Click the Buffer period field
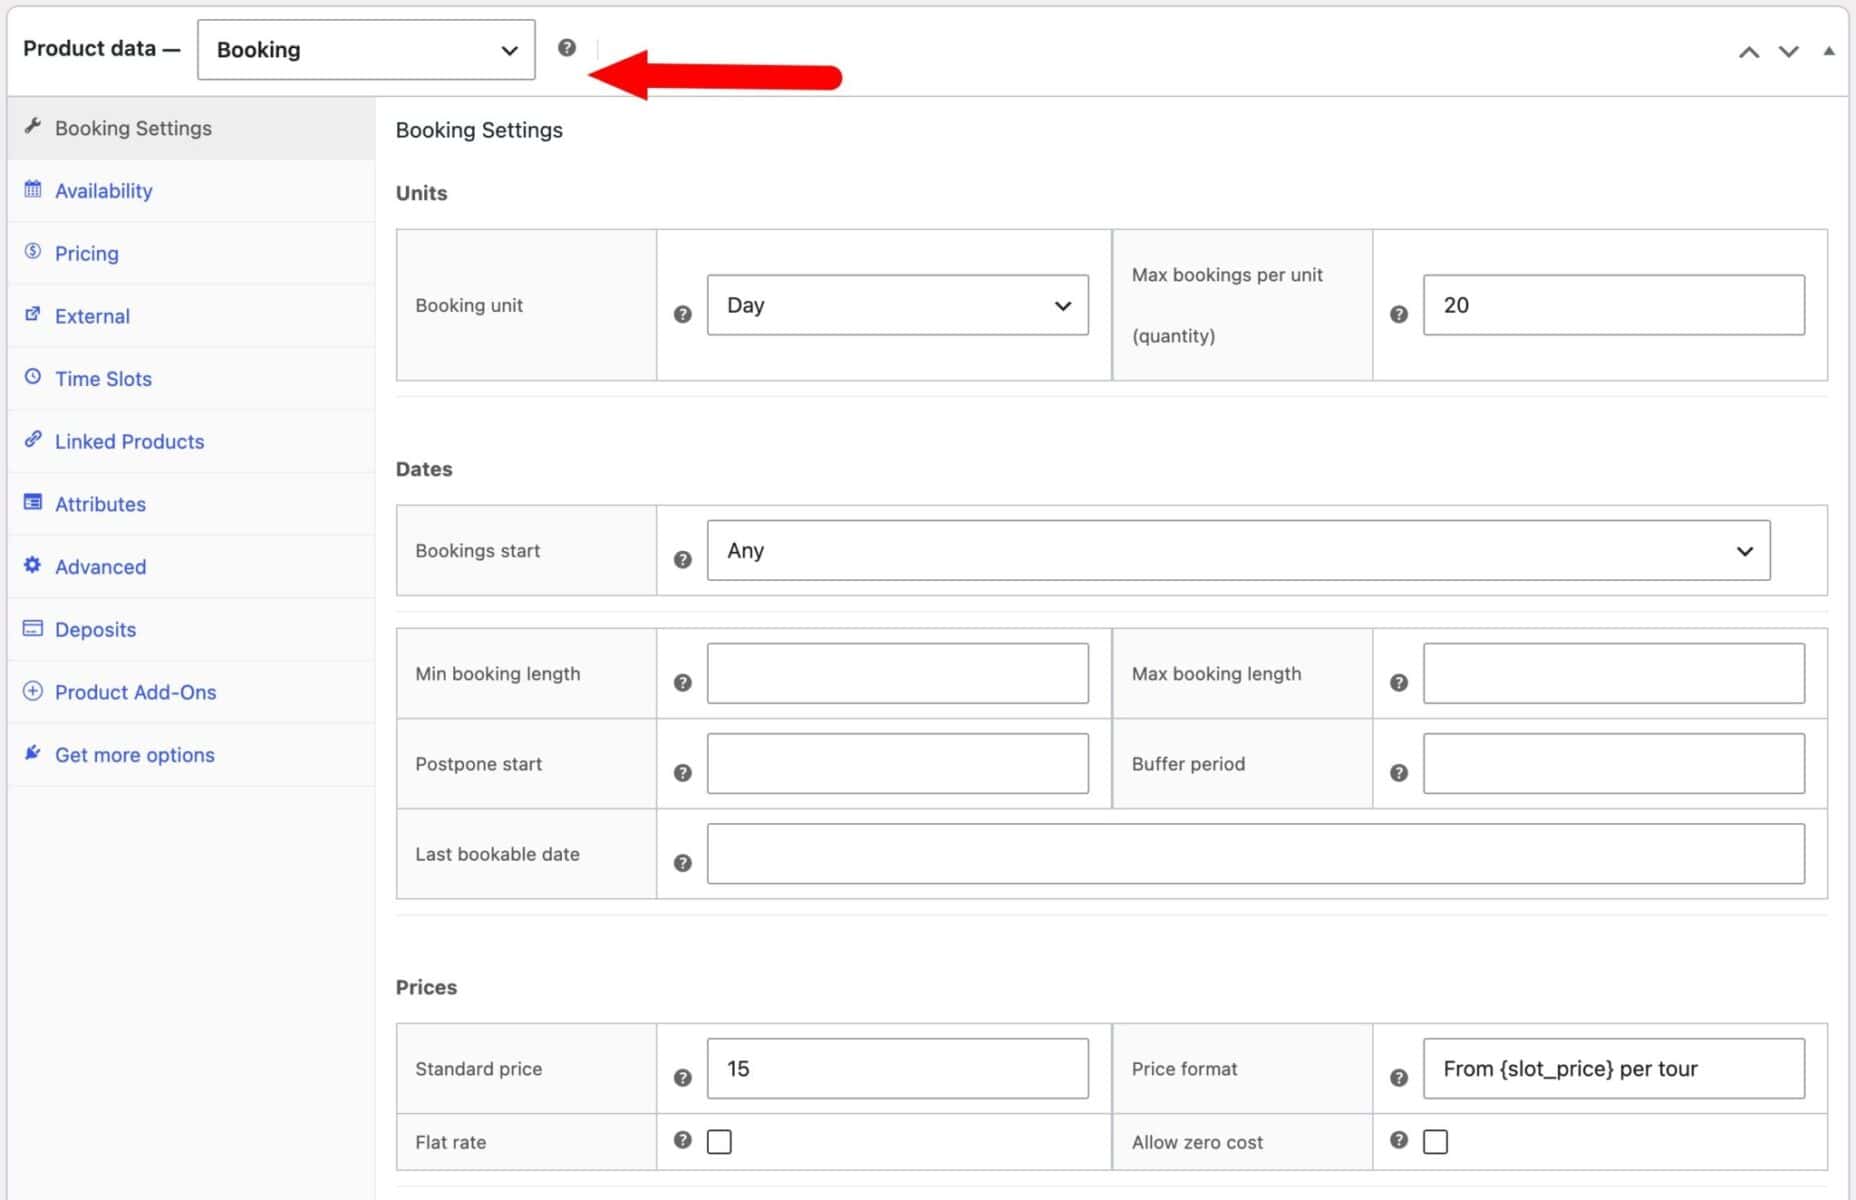The width and height of the screenshot is (1856, 1200). click(1613, 763)
